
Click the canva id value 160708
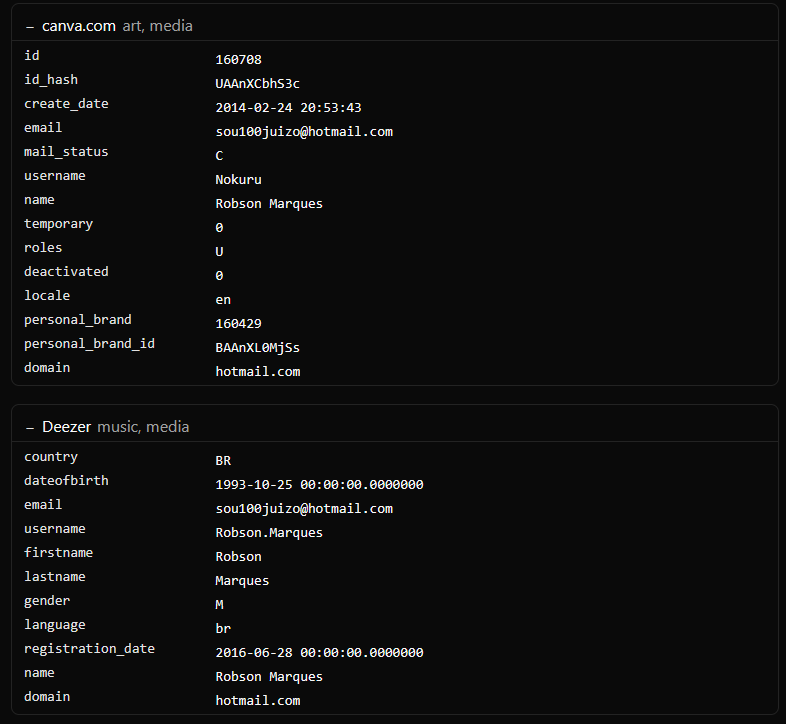[238, 60]
